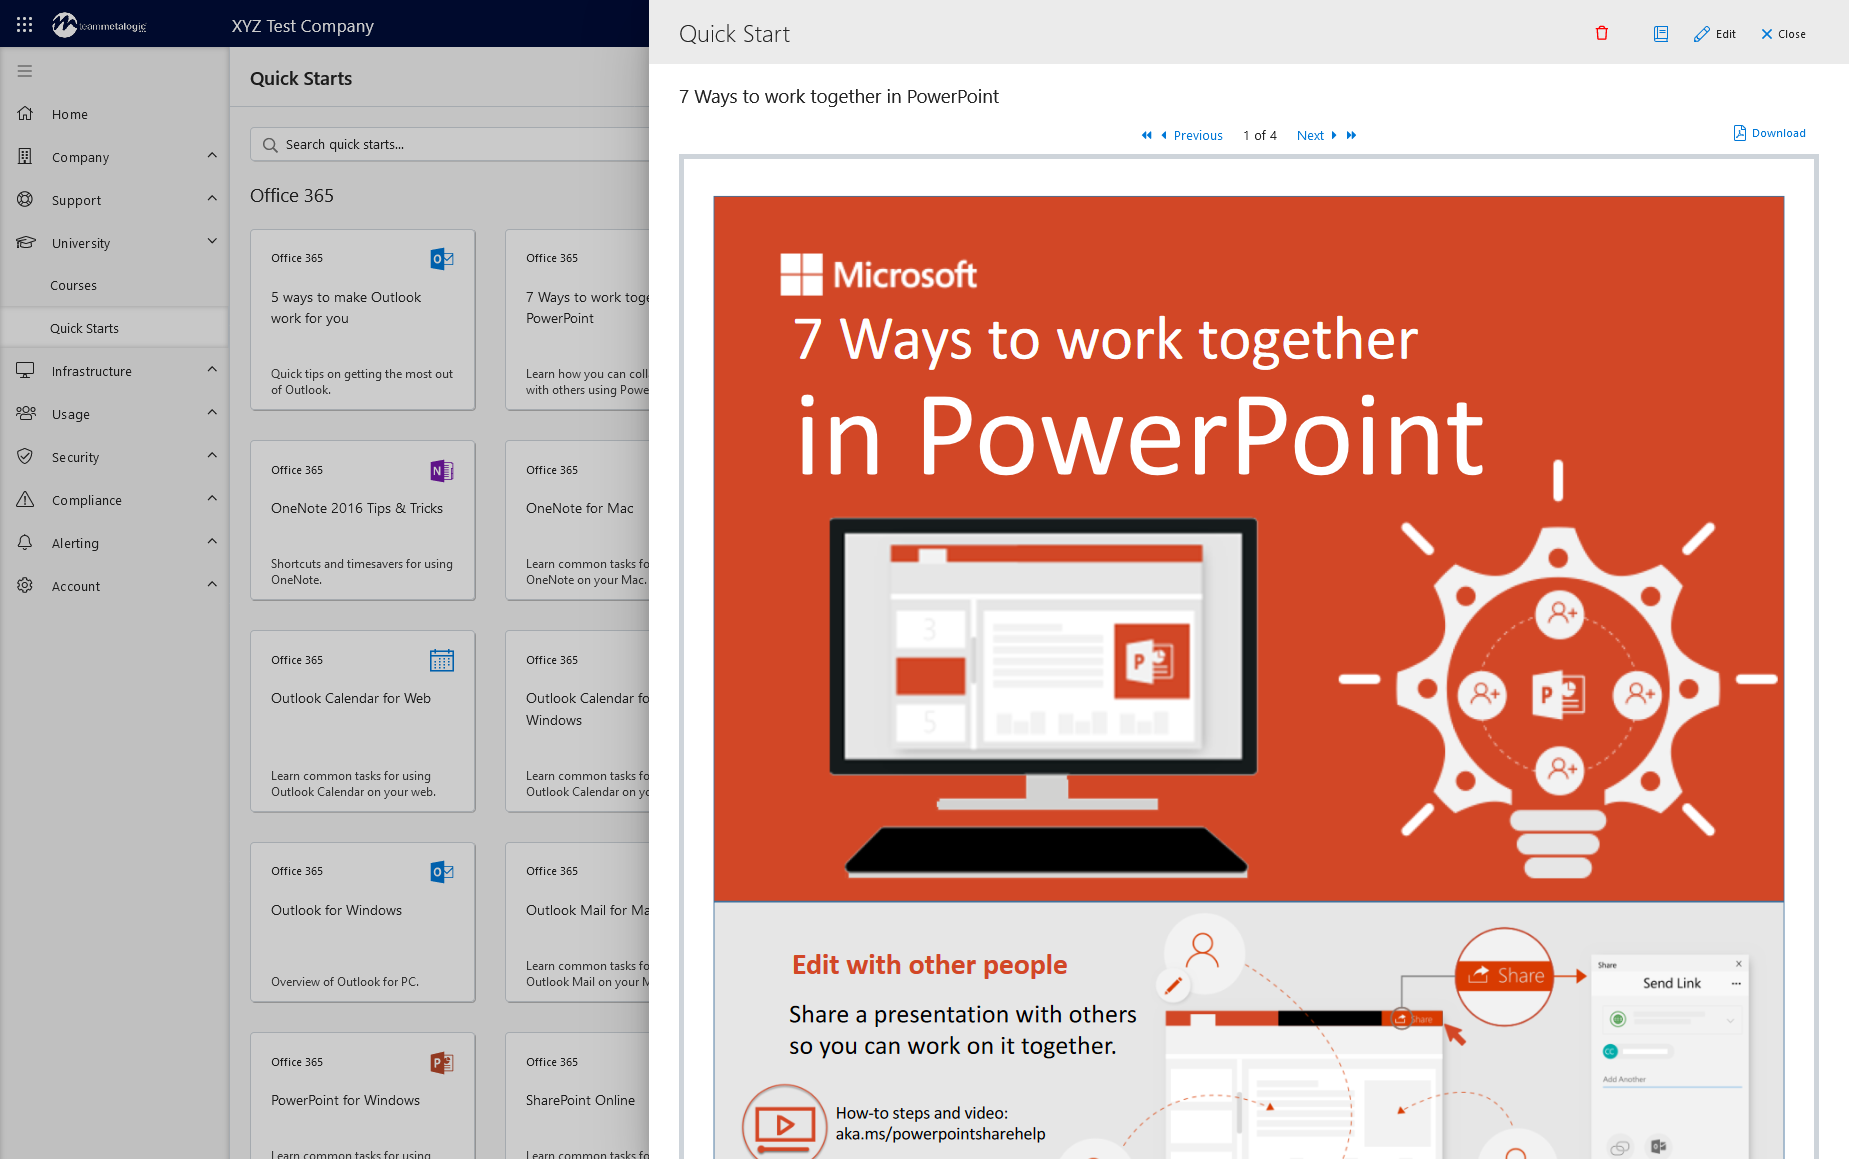Click the red trash delete icon
Screen dimensions: 1849x1159
point(1602,33)
